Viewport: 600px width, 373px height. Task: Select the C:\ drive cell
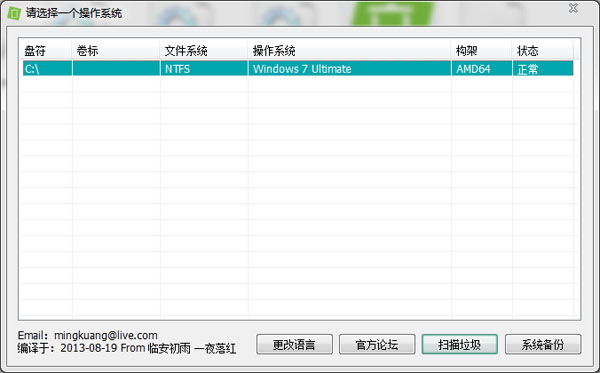pyautogui.click(x=47, y=69)
